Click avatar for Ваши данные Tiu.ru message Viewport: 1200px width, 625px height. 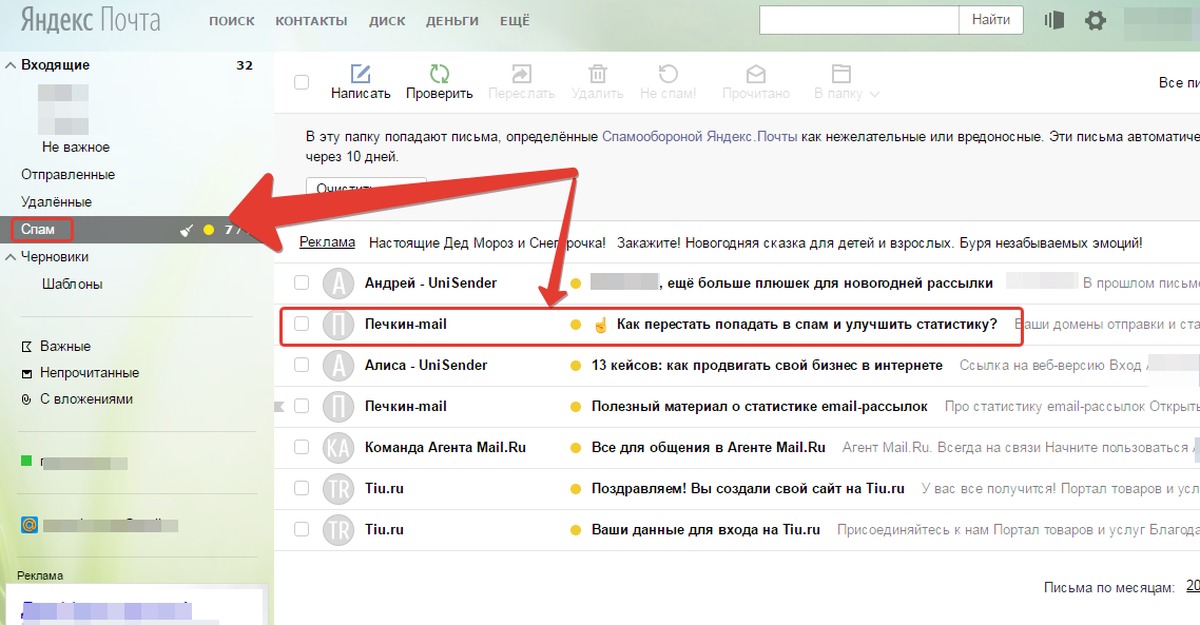click(339, 529)
